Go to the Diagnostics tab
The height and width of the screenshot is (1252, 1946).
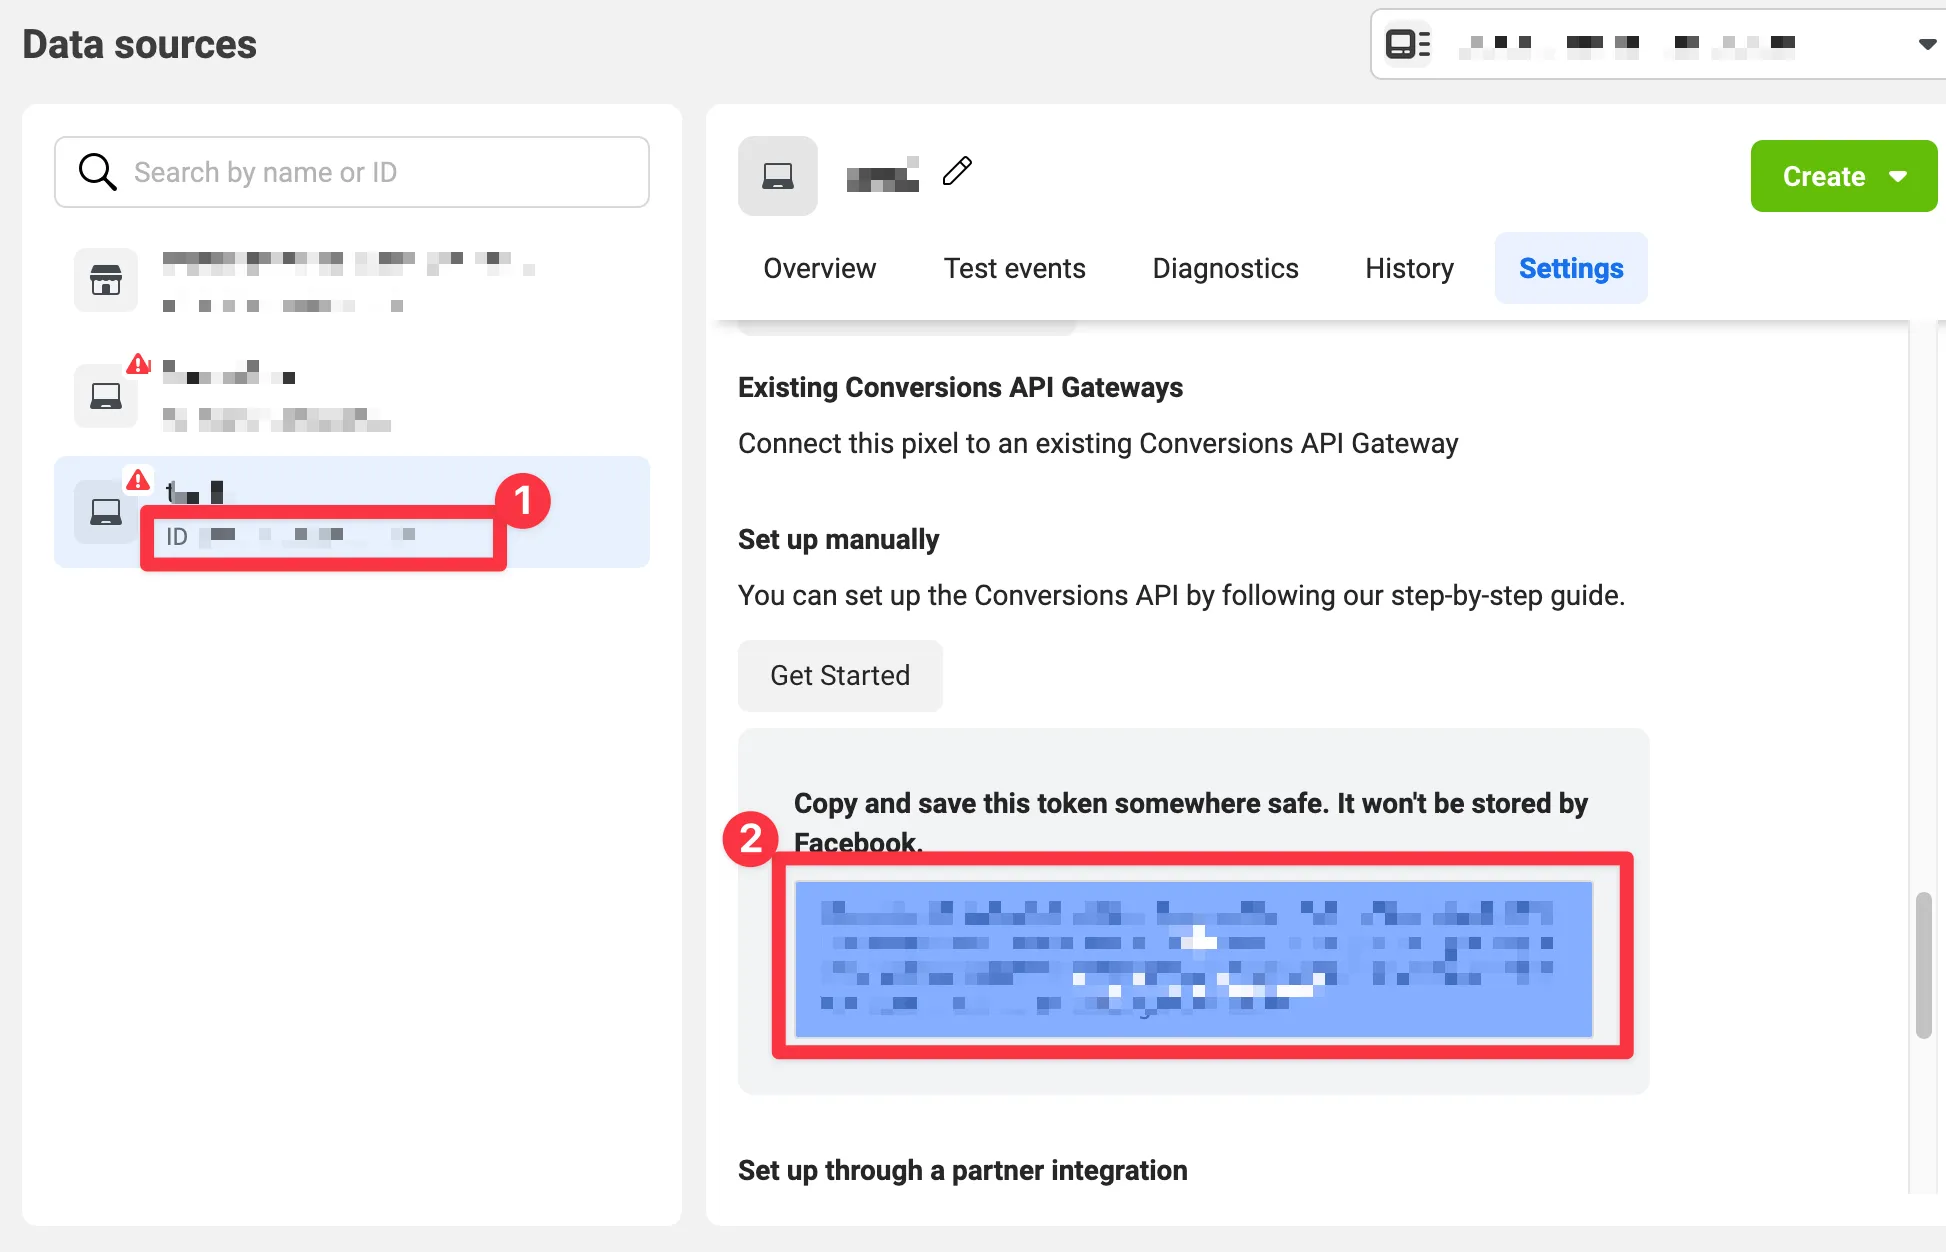point(1225,268)
